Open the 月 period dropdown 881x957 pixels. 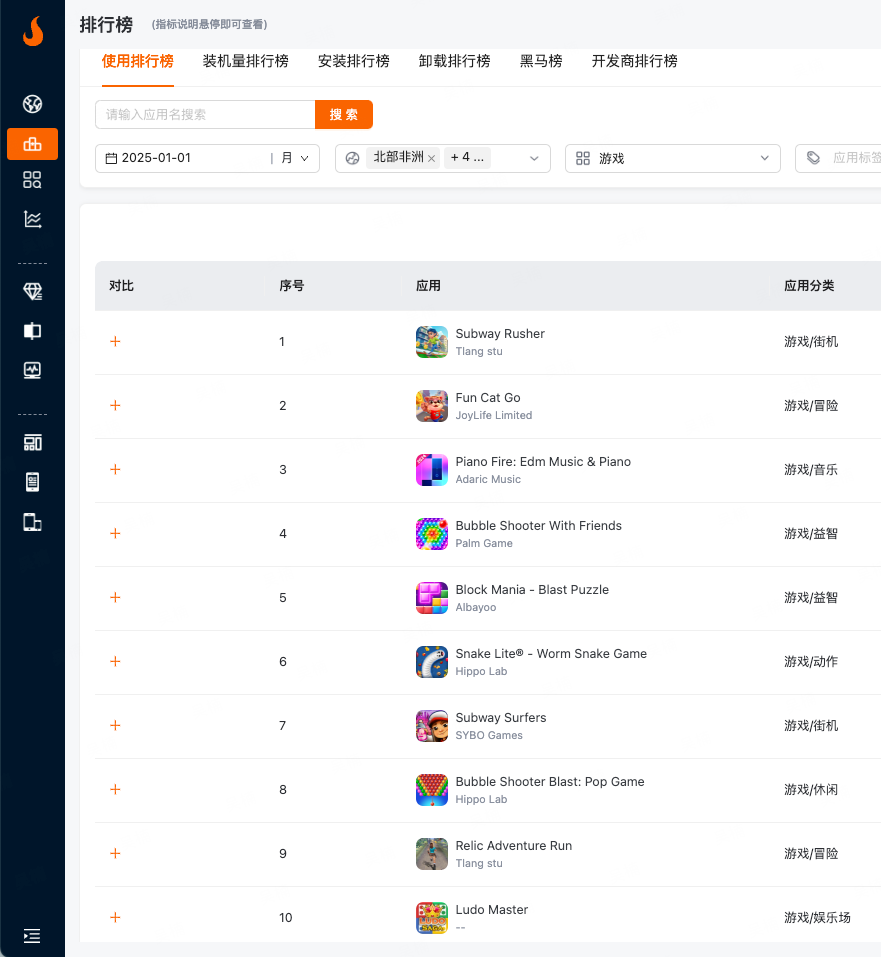point(295,158)
